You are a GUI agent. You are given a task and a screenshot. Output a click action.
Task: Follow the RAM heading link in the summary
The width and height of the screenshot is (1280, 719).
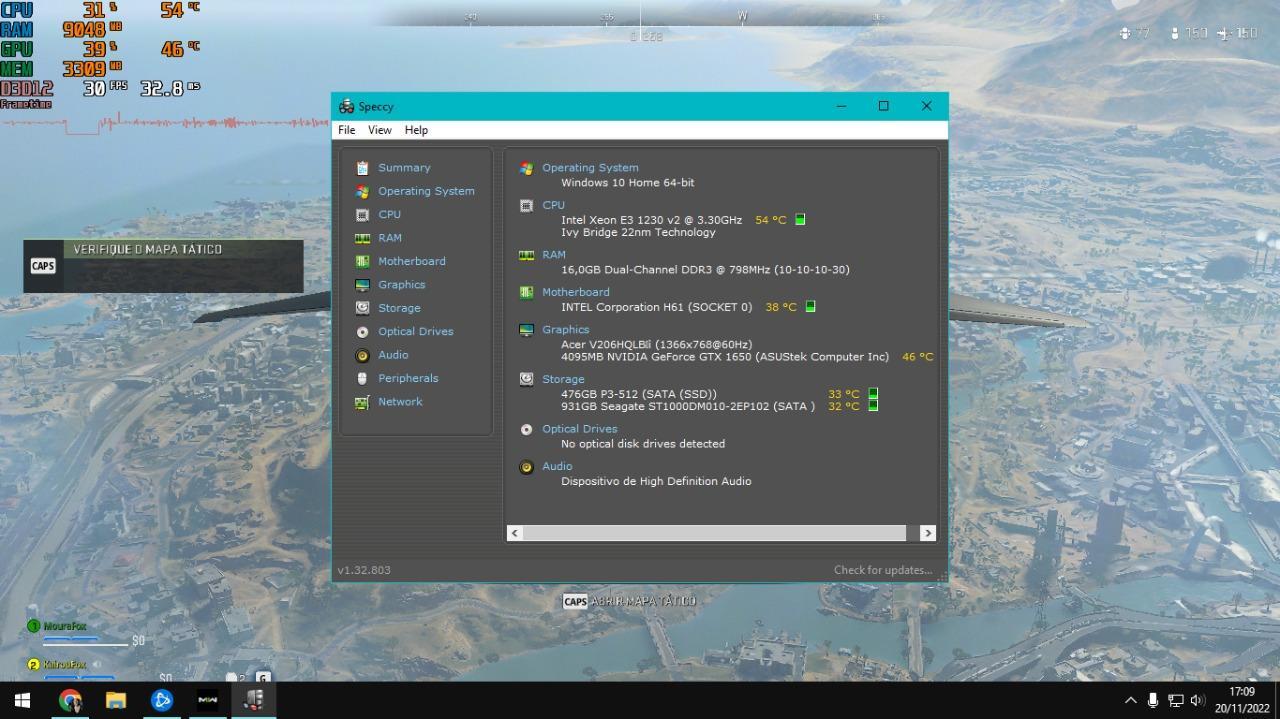click(554, 255)
